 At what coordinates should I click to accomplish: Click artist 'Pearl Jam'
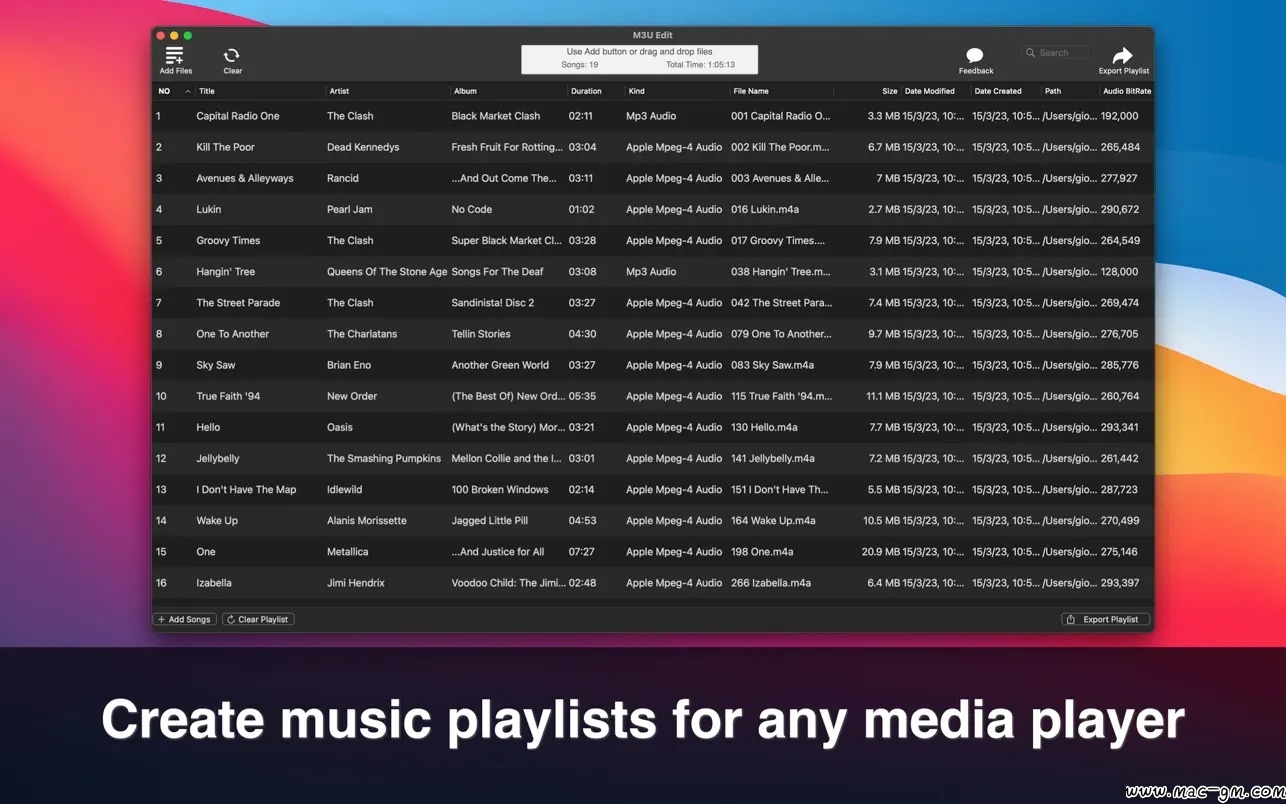pyautogui.click(x=350, y=209)
